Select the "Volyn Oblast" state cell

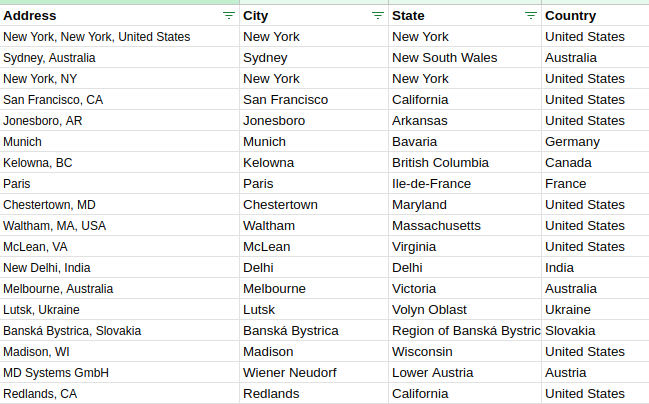tap(431, 310)
